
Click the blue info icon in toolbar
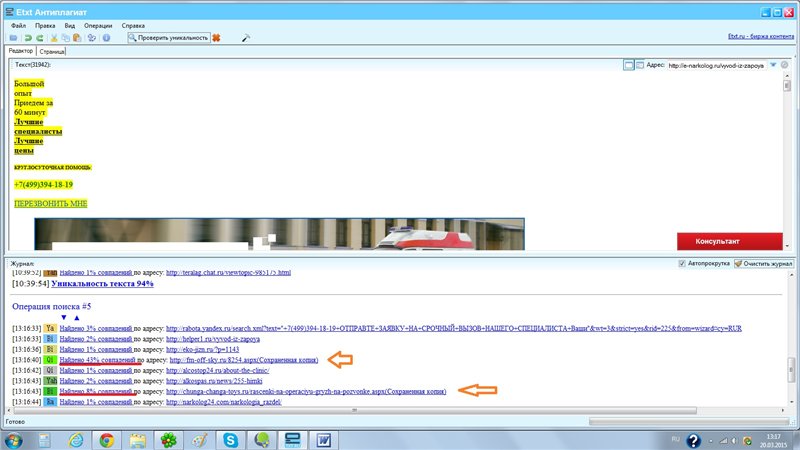point(107,37)
